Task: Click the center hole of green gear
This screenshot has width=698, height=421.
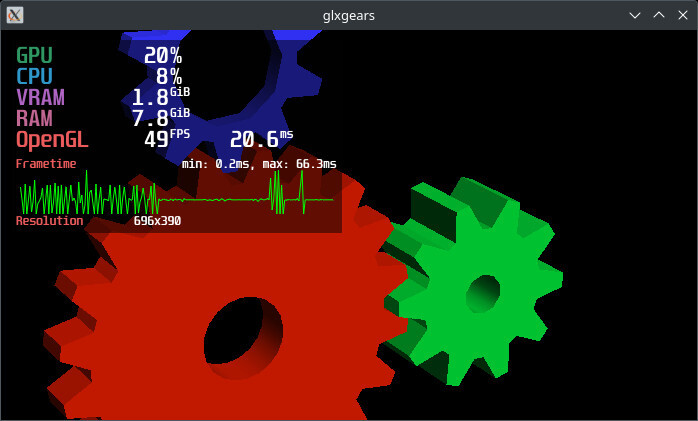Action: pos(484,293)
